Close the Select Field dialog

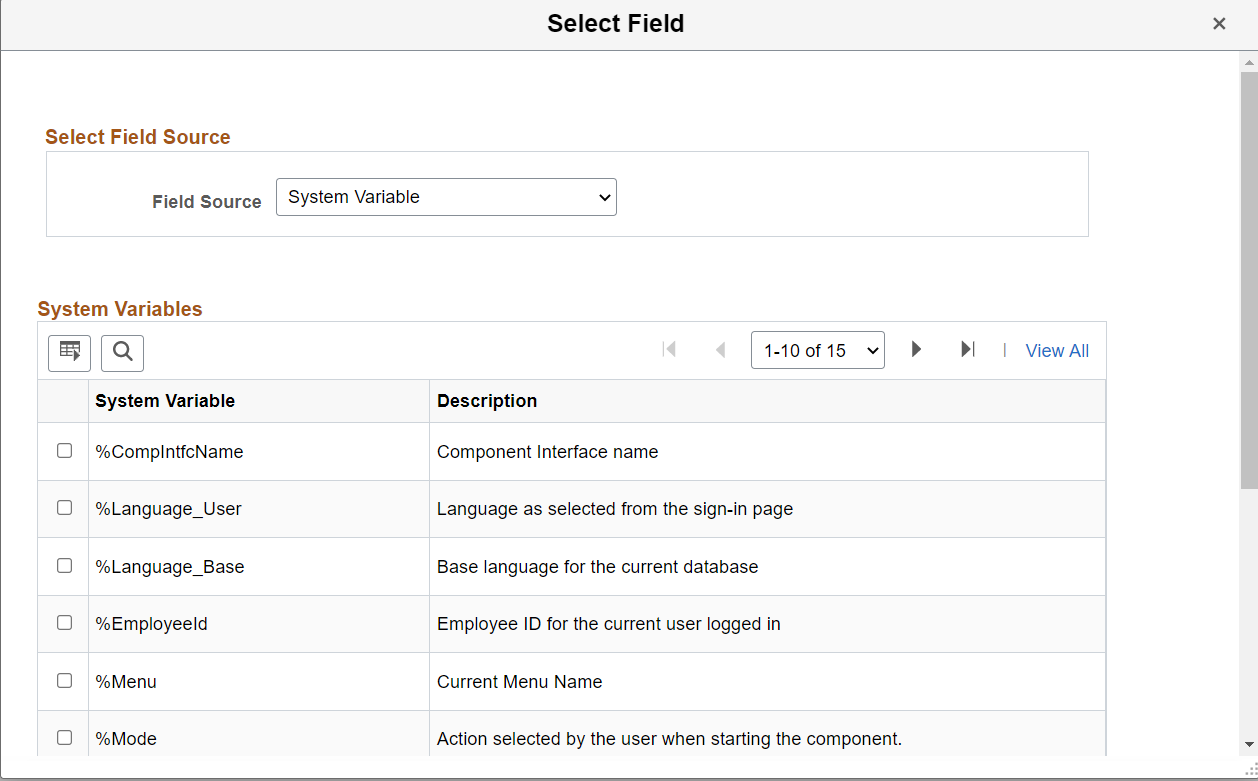[1219, 24]
